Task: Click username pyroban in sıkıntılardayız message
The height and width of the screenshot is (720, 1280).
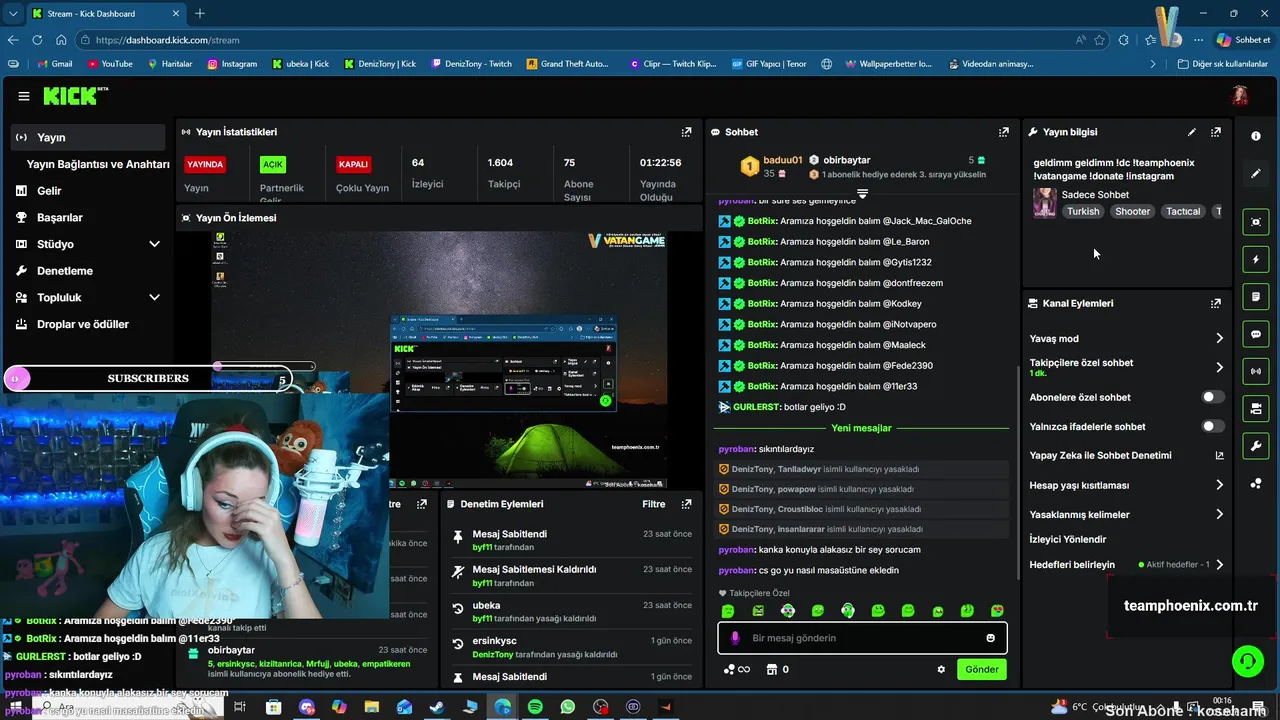Action: coord(736,449)
